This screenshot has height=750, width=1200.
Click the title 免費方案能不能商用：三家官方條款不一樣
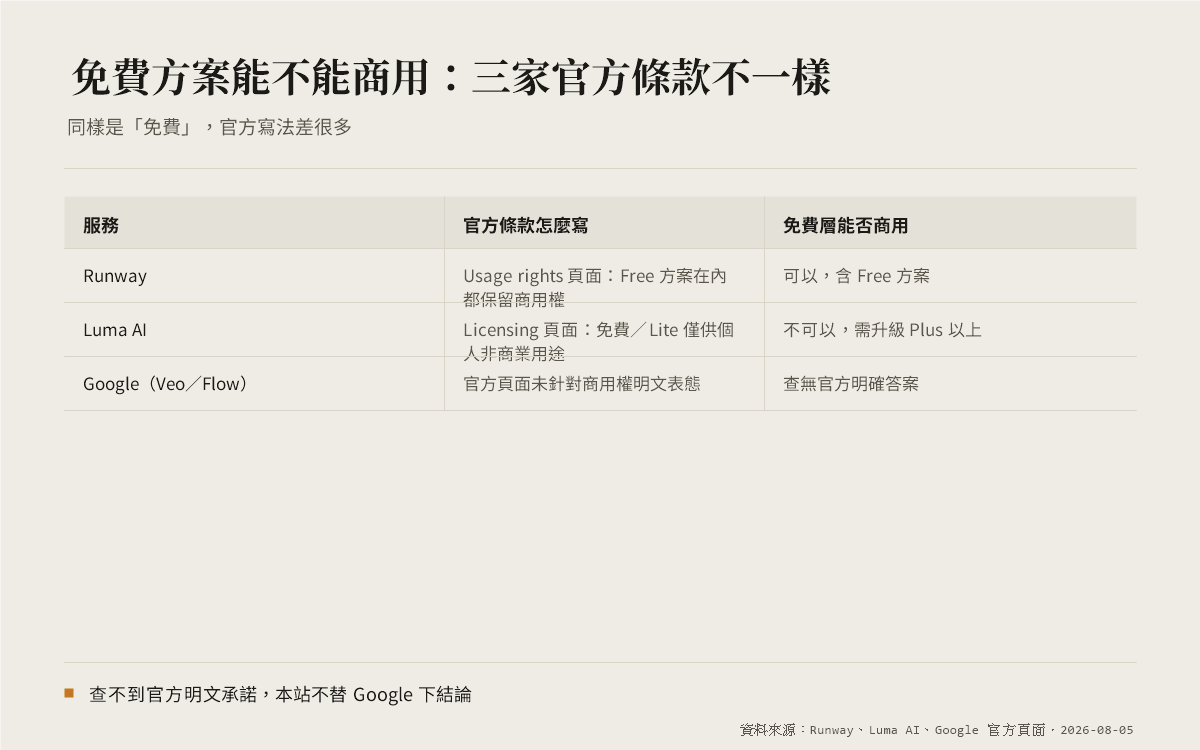point(451,78)
